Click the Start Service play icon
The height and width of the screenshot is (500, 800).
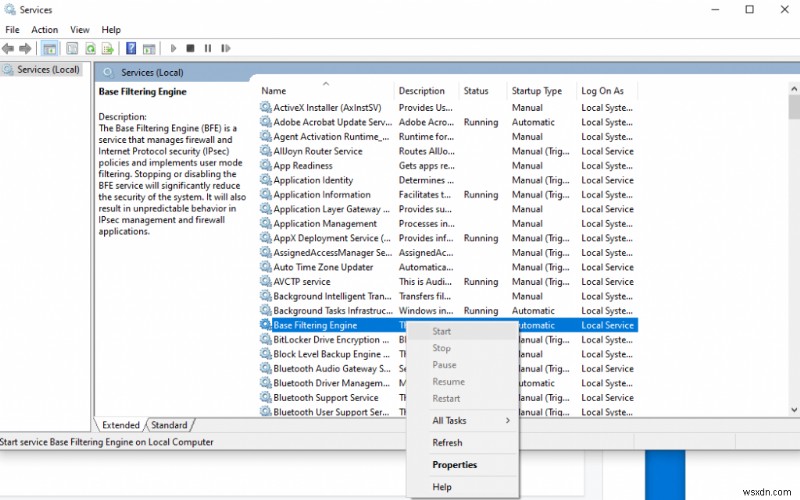coord(173,48)
